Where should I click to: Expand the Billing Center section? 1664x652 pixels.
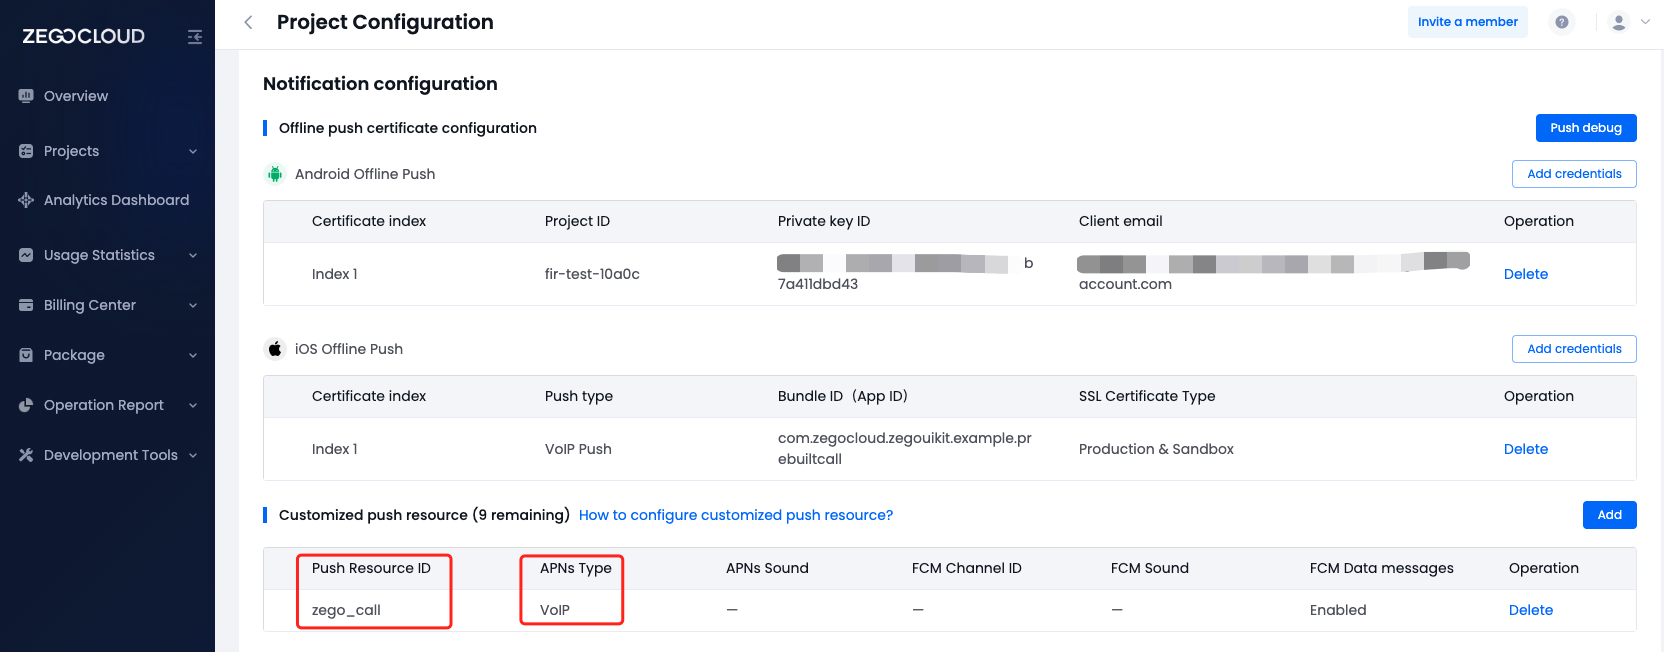(193, 305)
